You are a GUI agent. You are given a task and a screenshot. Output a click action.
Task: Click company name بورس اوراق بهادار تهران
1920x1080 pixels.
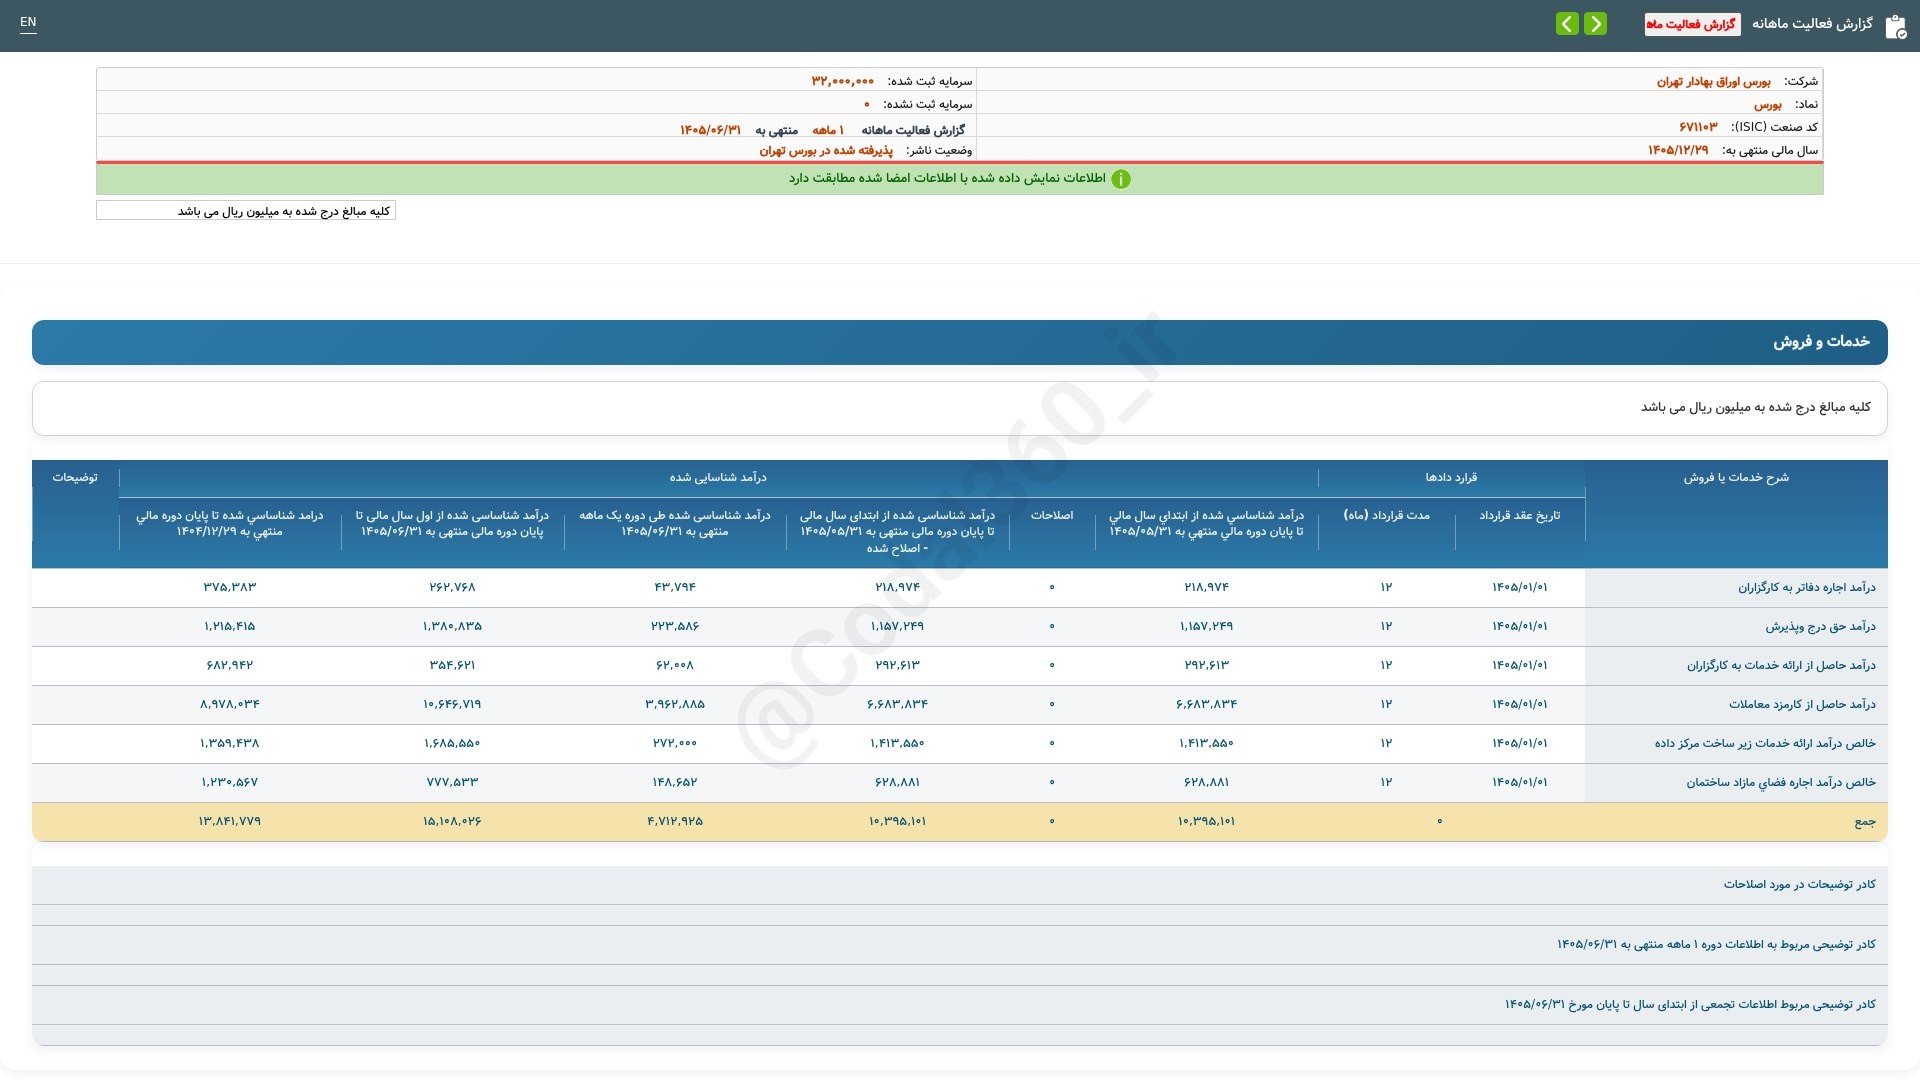[1713, 81]
